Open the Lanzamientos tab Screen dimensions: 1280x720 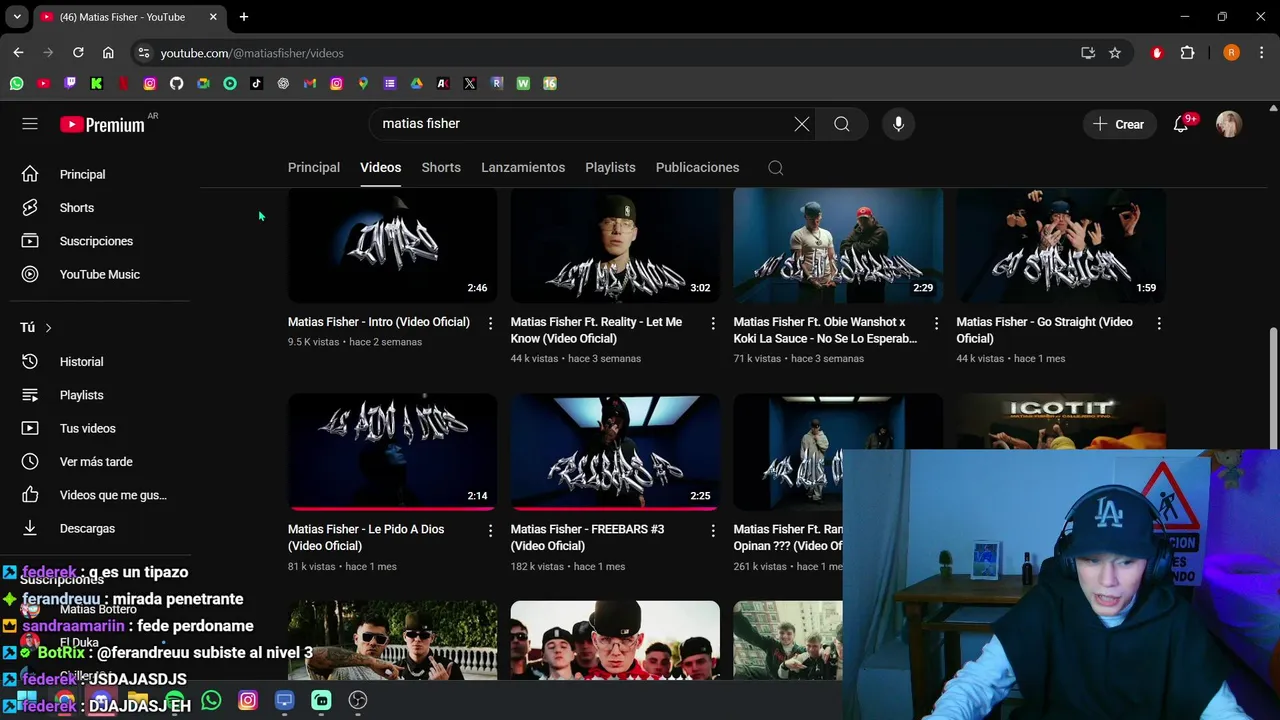point(523,168)
